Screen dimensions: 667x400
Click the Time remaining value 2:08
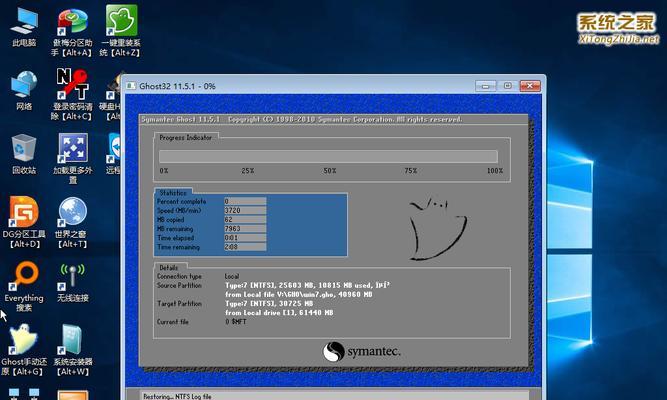tap(245, 247)
